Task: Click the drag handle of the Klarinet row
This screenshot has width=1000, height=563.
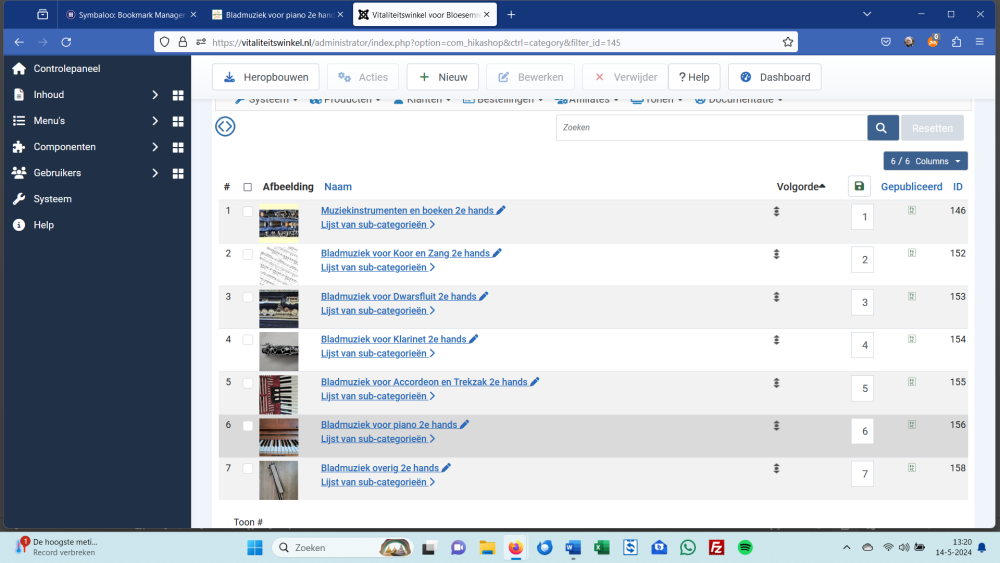Action: 776,340
